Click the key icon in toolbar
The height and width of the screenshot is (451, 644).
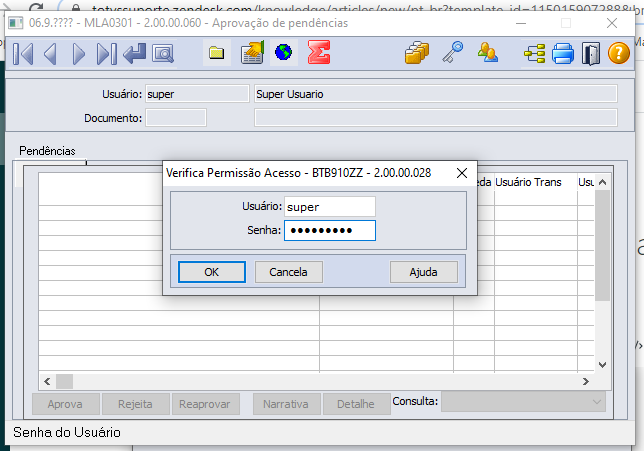coord(453,52)
